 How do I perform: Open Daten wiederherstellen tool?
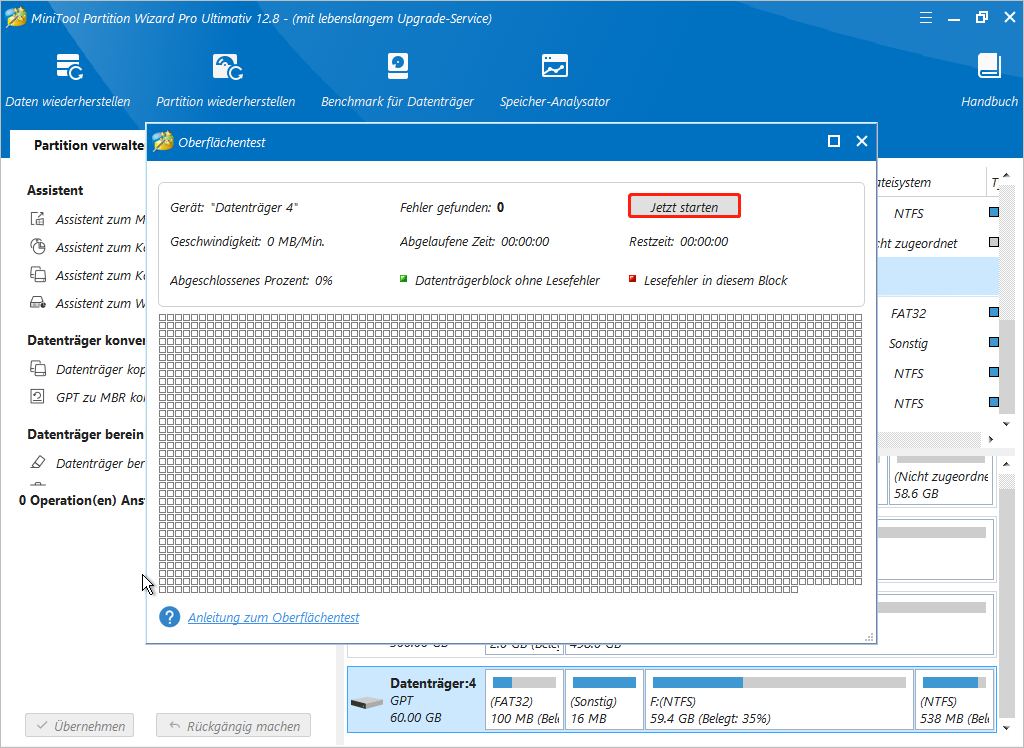pyautogui.click(x=68, y=81)
